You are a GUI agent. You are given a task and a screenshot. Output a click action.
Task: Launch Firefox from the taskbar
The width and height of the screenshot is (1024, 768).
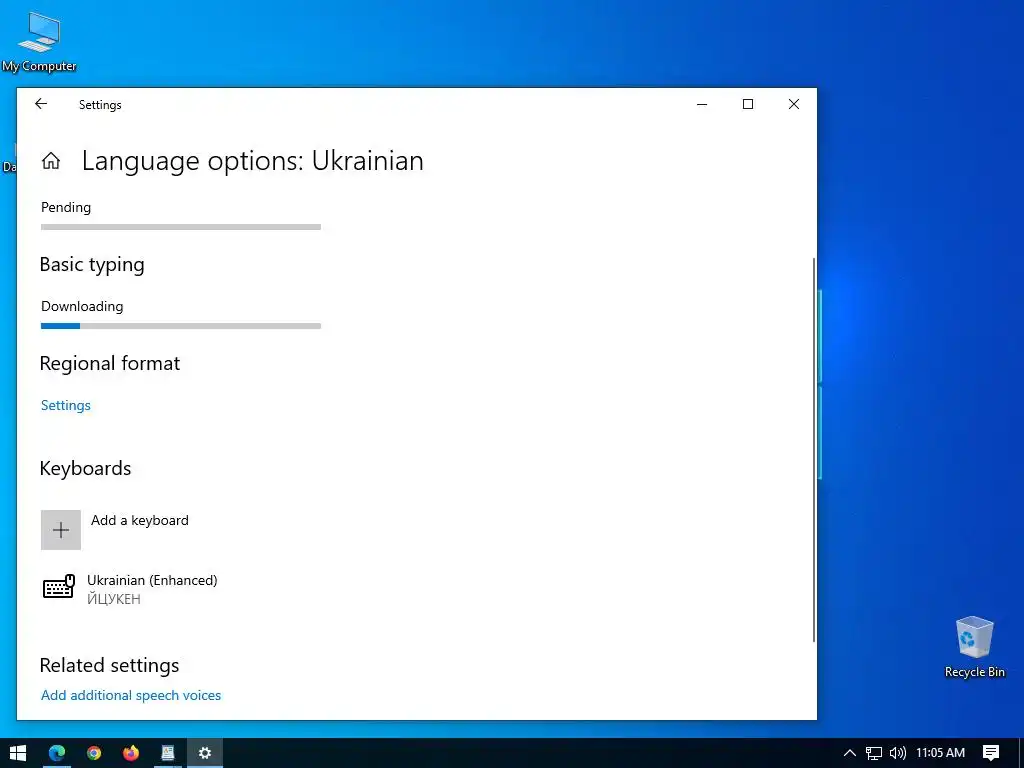point(131,753)
